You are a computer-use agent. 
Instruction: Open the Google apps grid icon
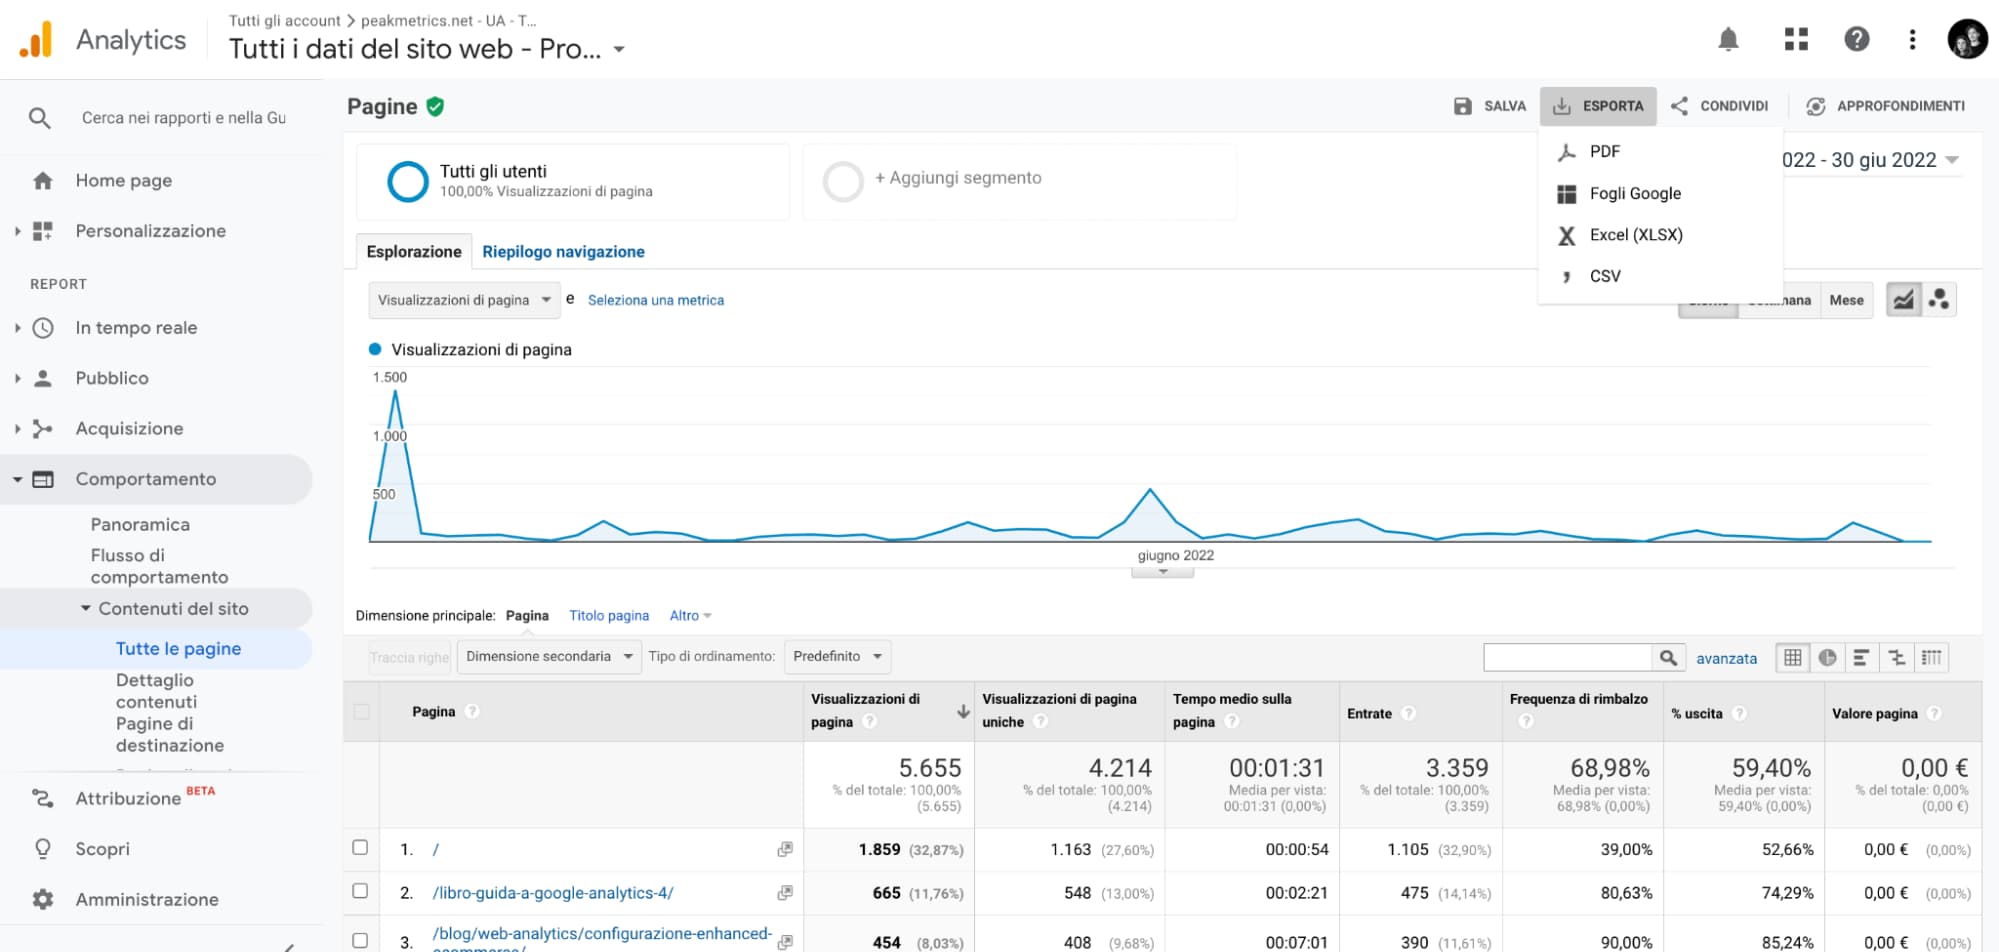(x=1796, y=39)
